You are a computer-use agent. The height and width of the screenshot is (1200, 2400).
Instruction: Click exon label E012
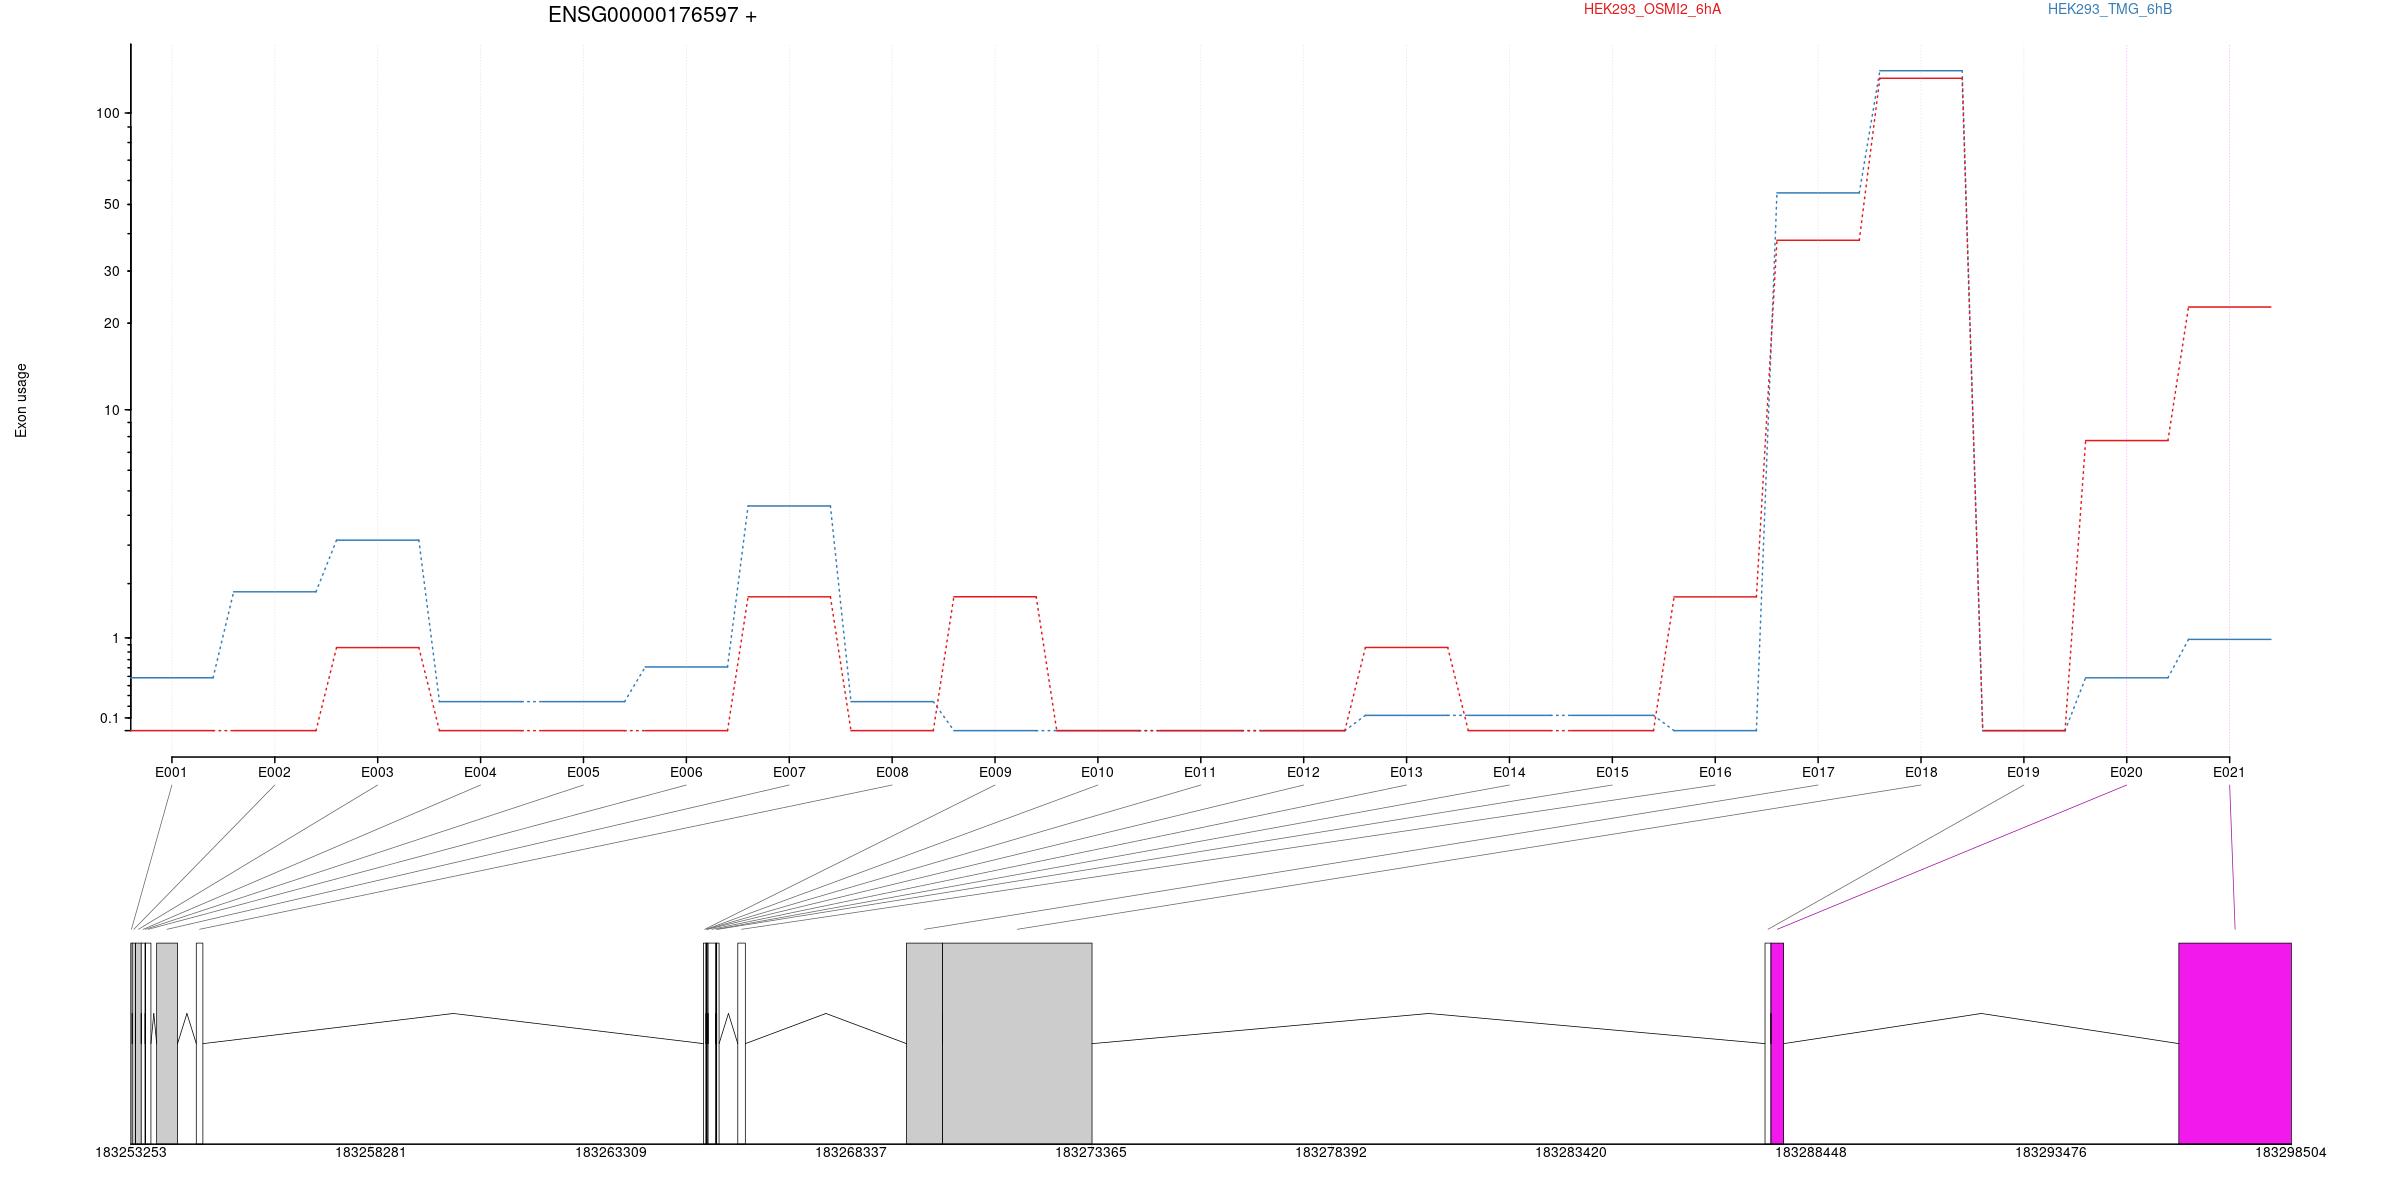[1303, 772]
